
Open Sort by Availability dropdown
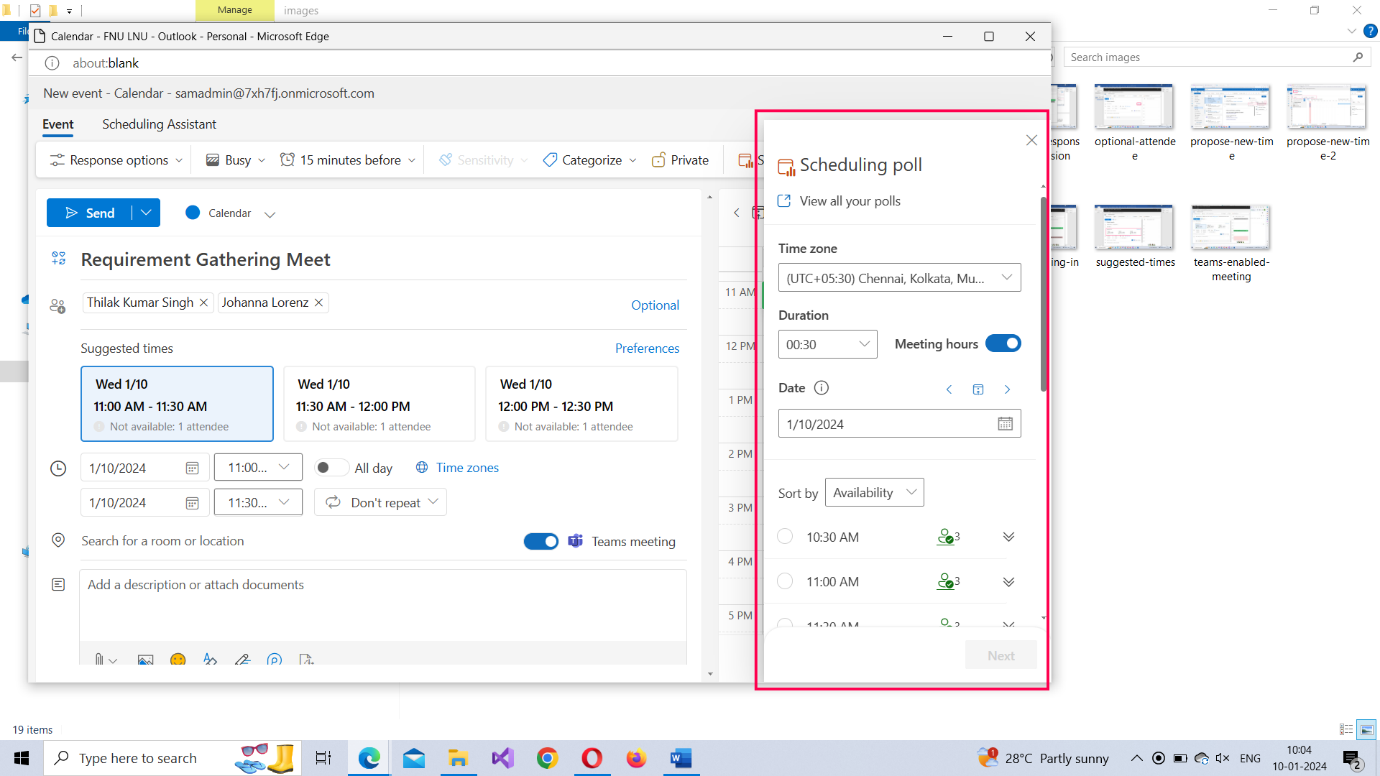tap(874, 492)
